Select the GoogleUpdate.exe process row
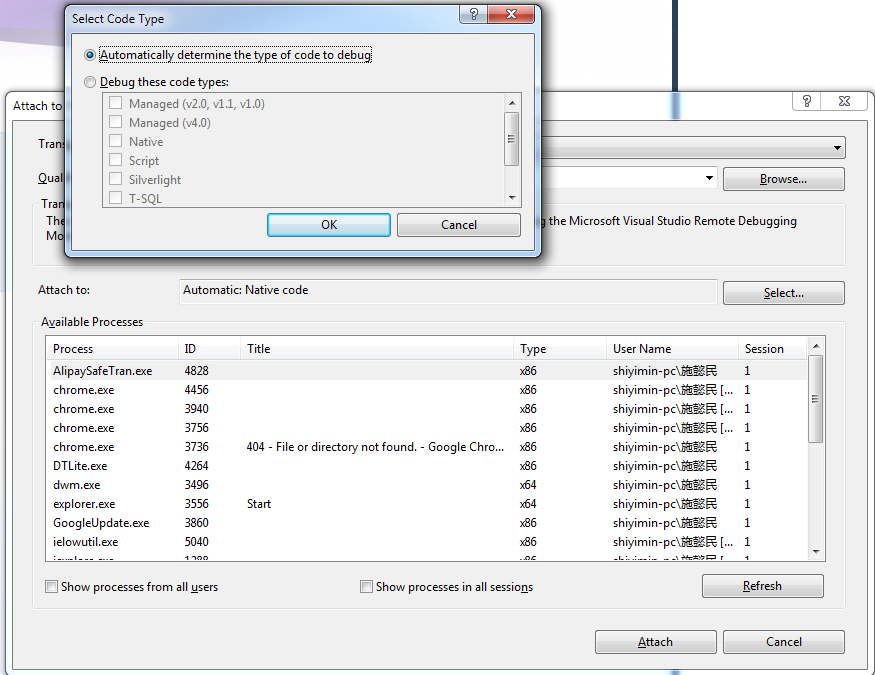 (x=427, y=522)
